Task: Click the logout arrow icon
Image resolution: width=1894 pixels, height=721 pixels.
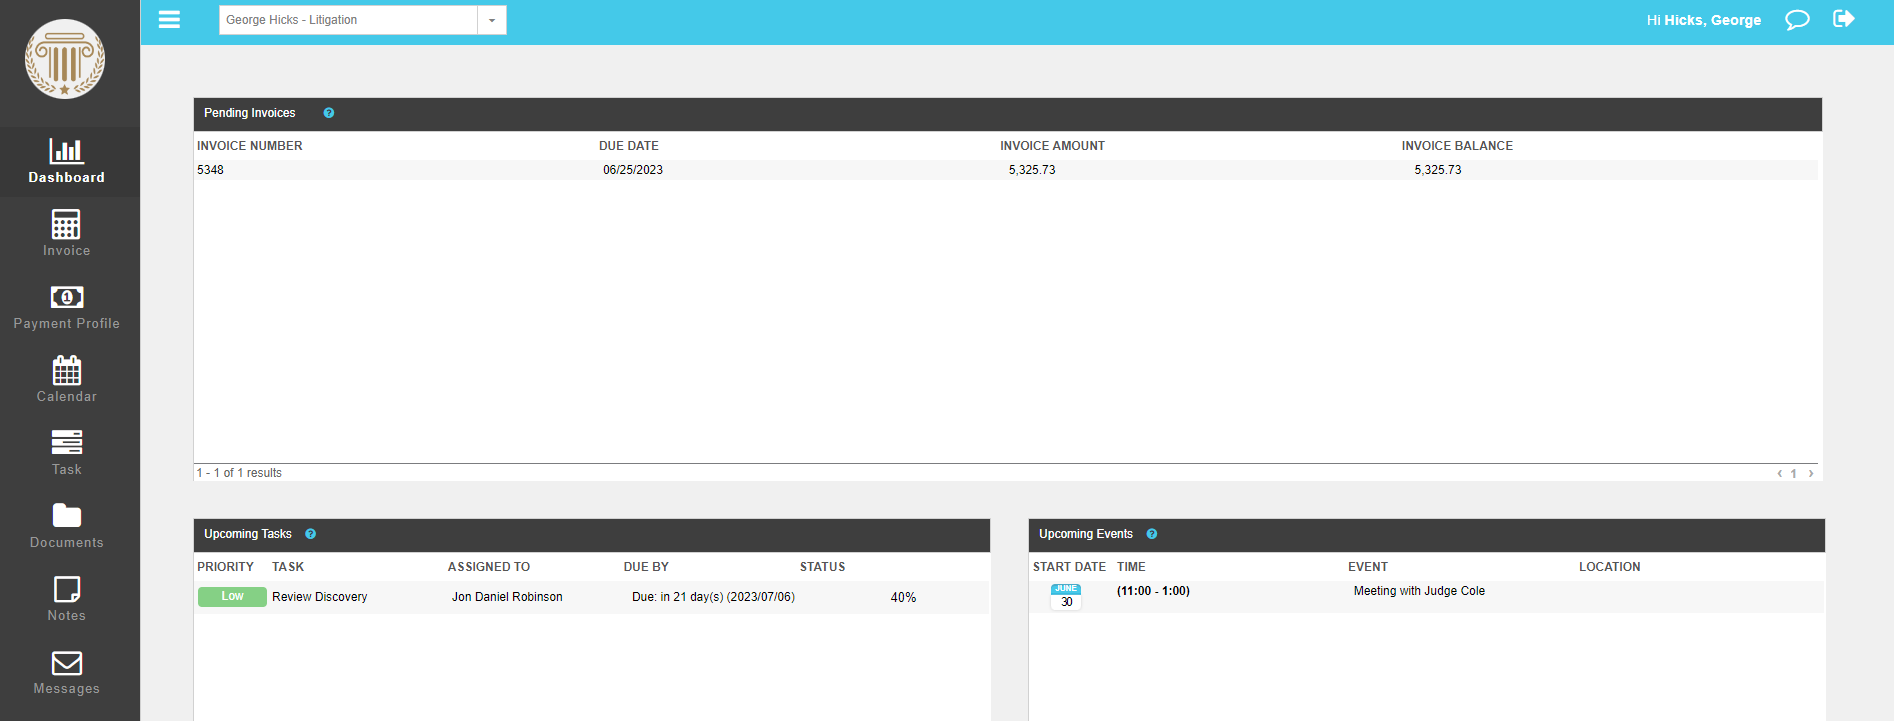Action: [x=1843, y=19]
